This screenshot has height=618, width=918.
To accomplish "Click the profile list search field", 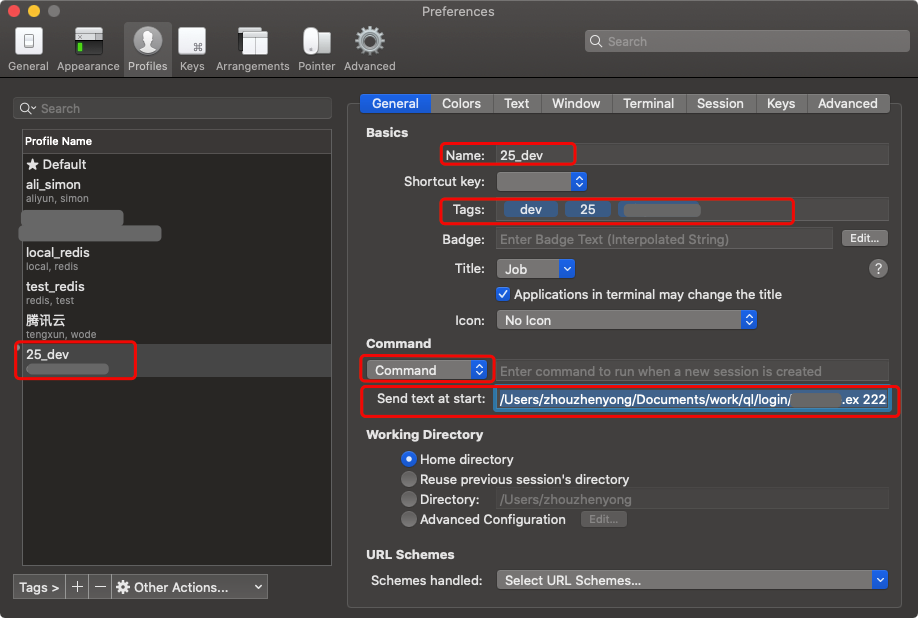I will (x=172, y=108).
